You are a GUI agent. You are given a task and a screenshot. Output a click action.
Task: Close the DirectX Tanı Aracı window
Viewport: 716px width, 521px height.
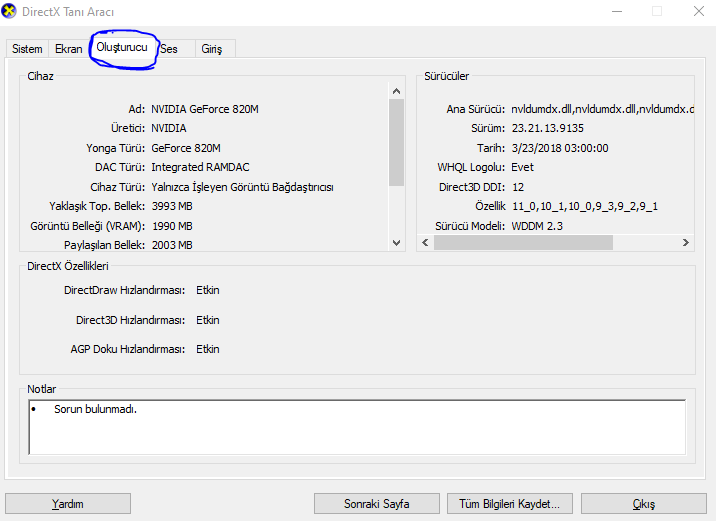pos(699,11)
